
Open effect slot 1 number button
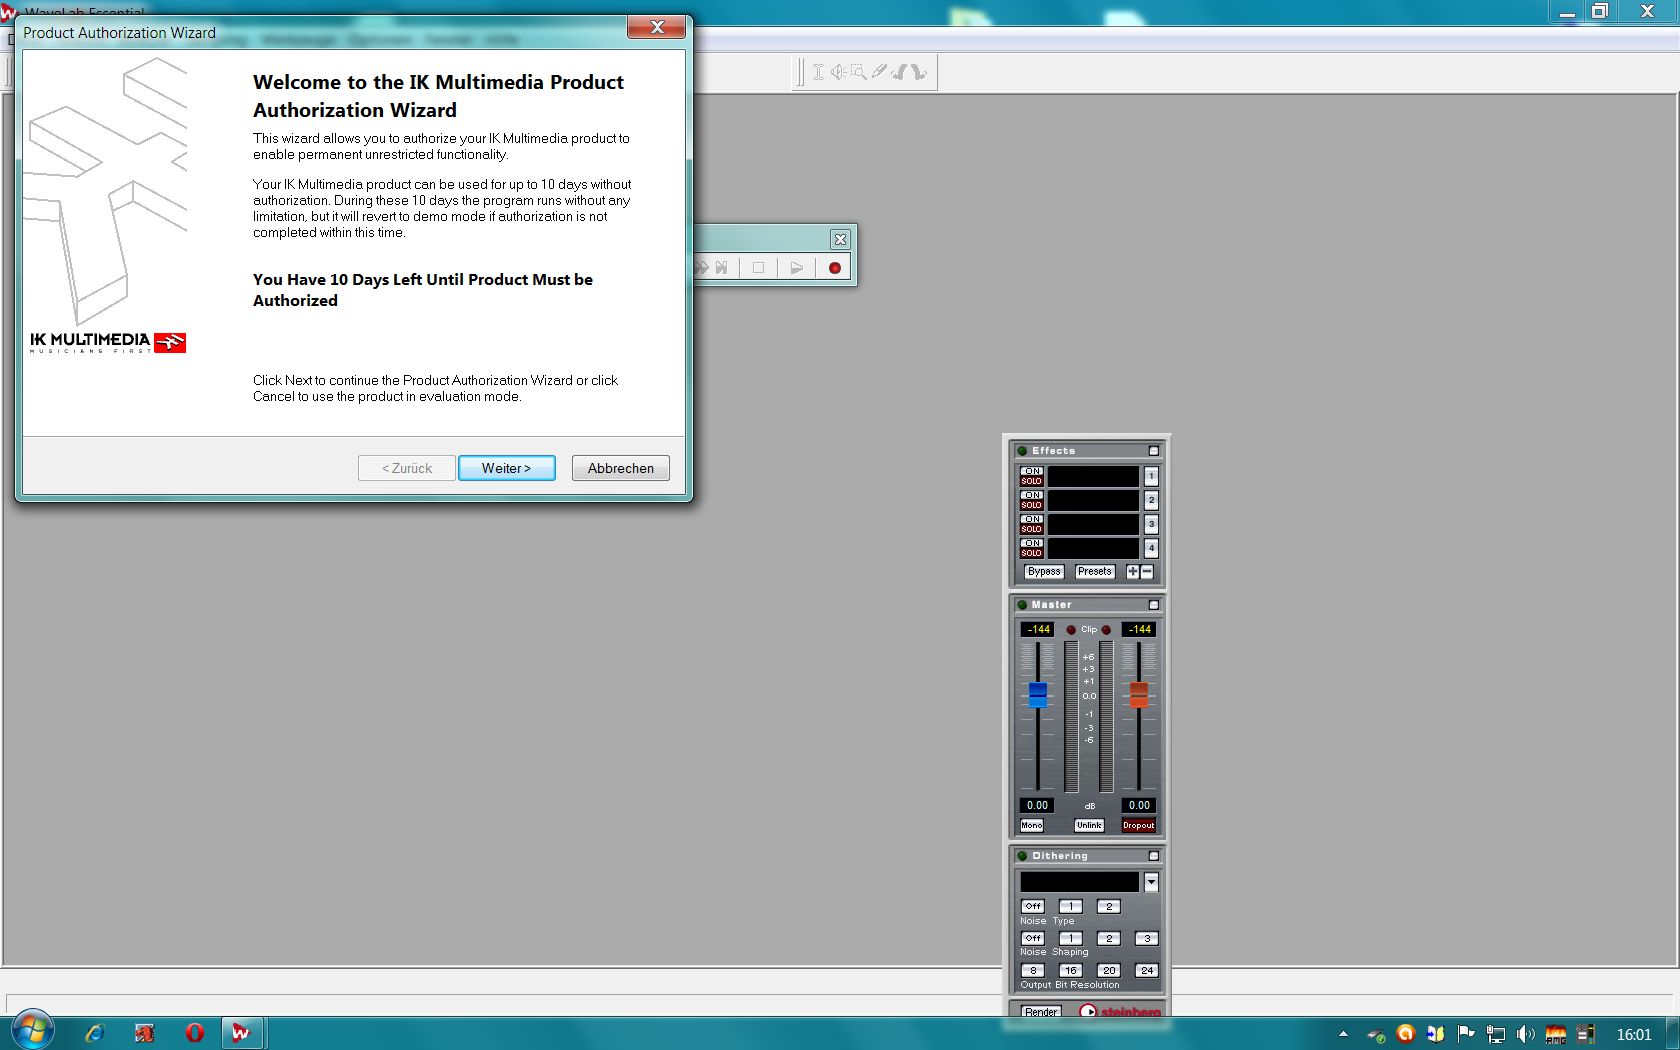click(1151, 476)
